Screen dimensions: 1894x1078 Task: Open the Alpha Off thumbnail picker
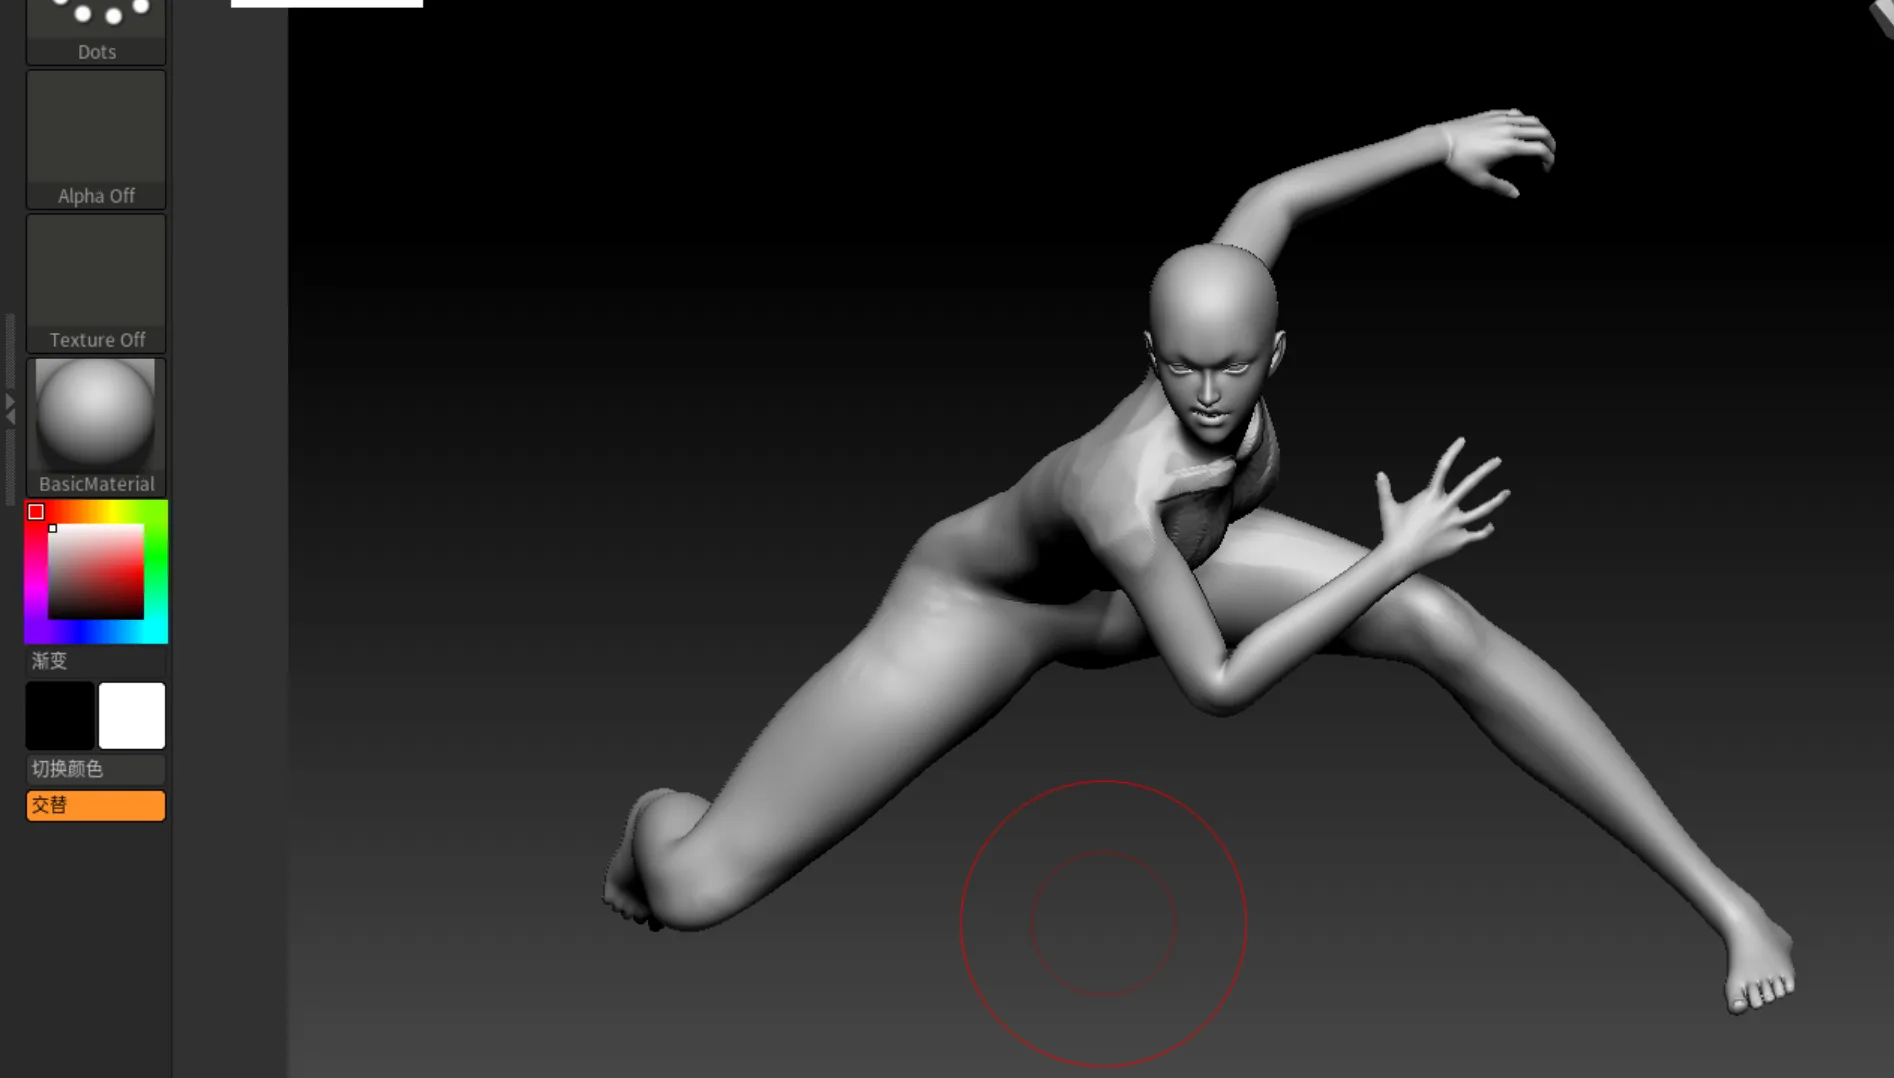pos(96,139)
